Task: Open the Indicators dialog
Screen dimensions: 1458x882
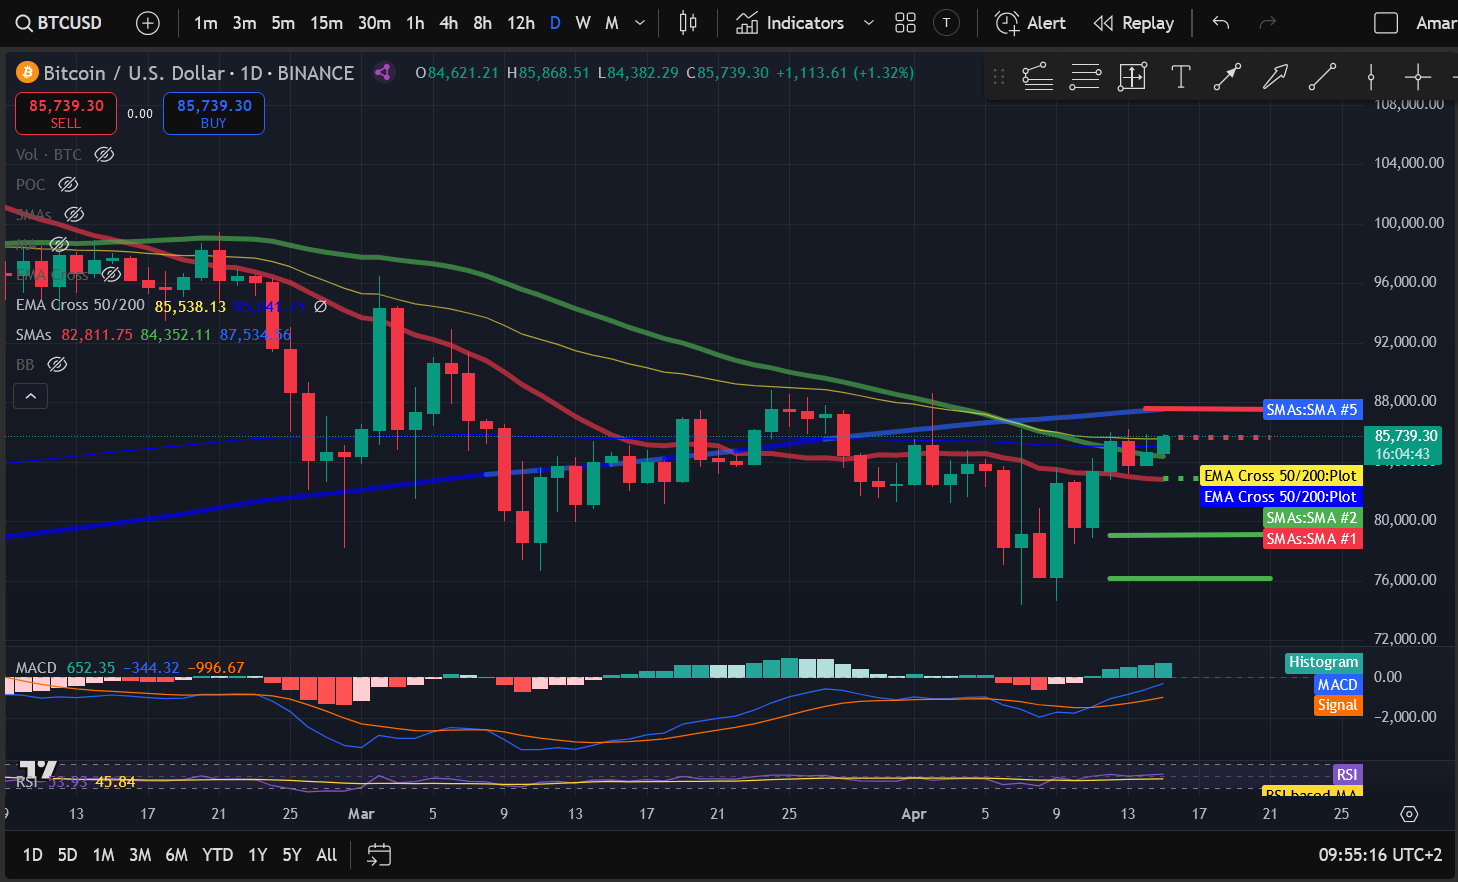Action: tap(790, 23)
